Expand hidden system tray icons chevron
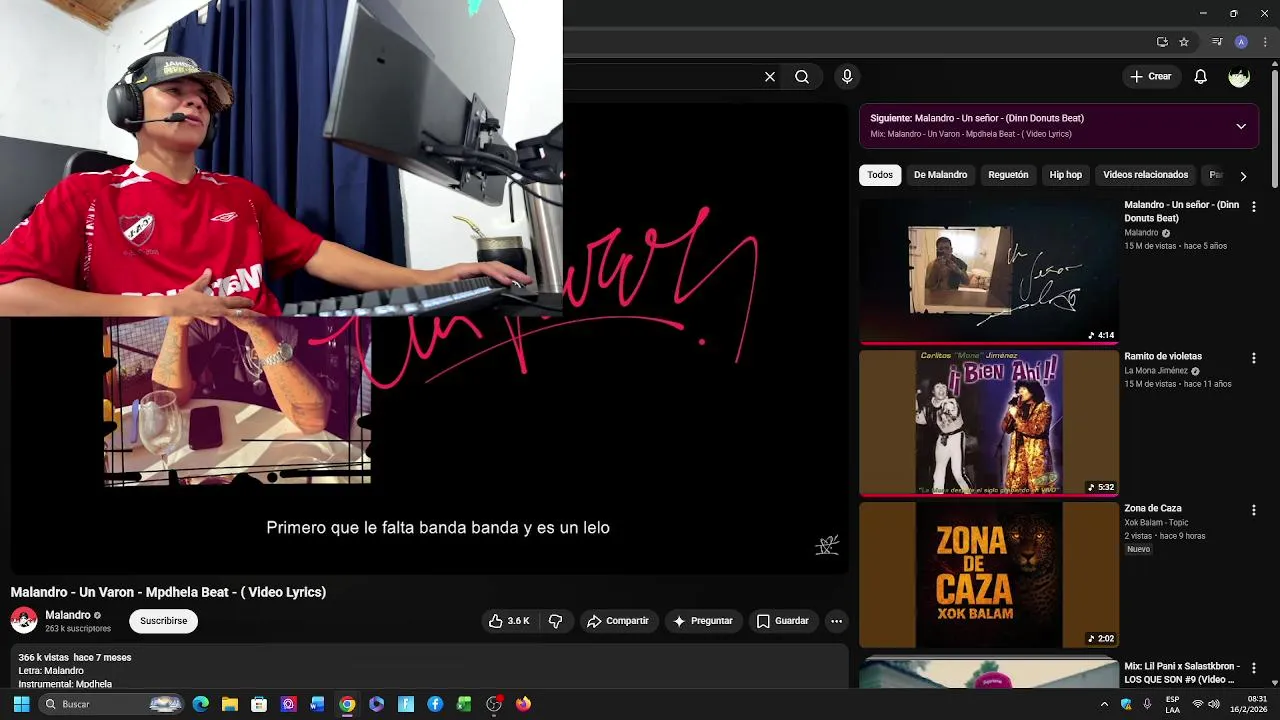Image resolution: width=1280 pixels, height=720 pixels. coord(1104,704)
